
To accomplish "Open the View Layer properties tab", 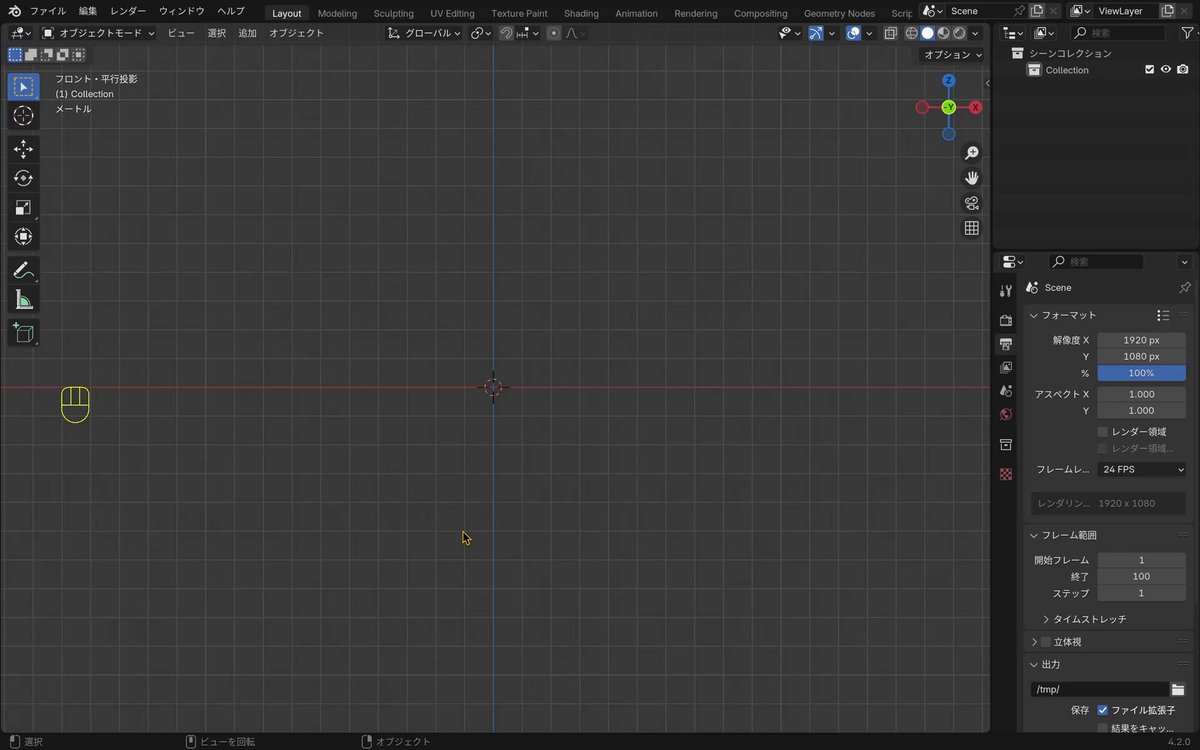I will pos(1006,367).
